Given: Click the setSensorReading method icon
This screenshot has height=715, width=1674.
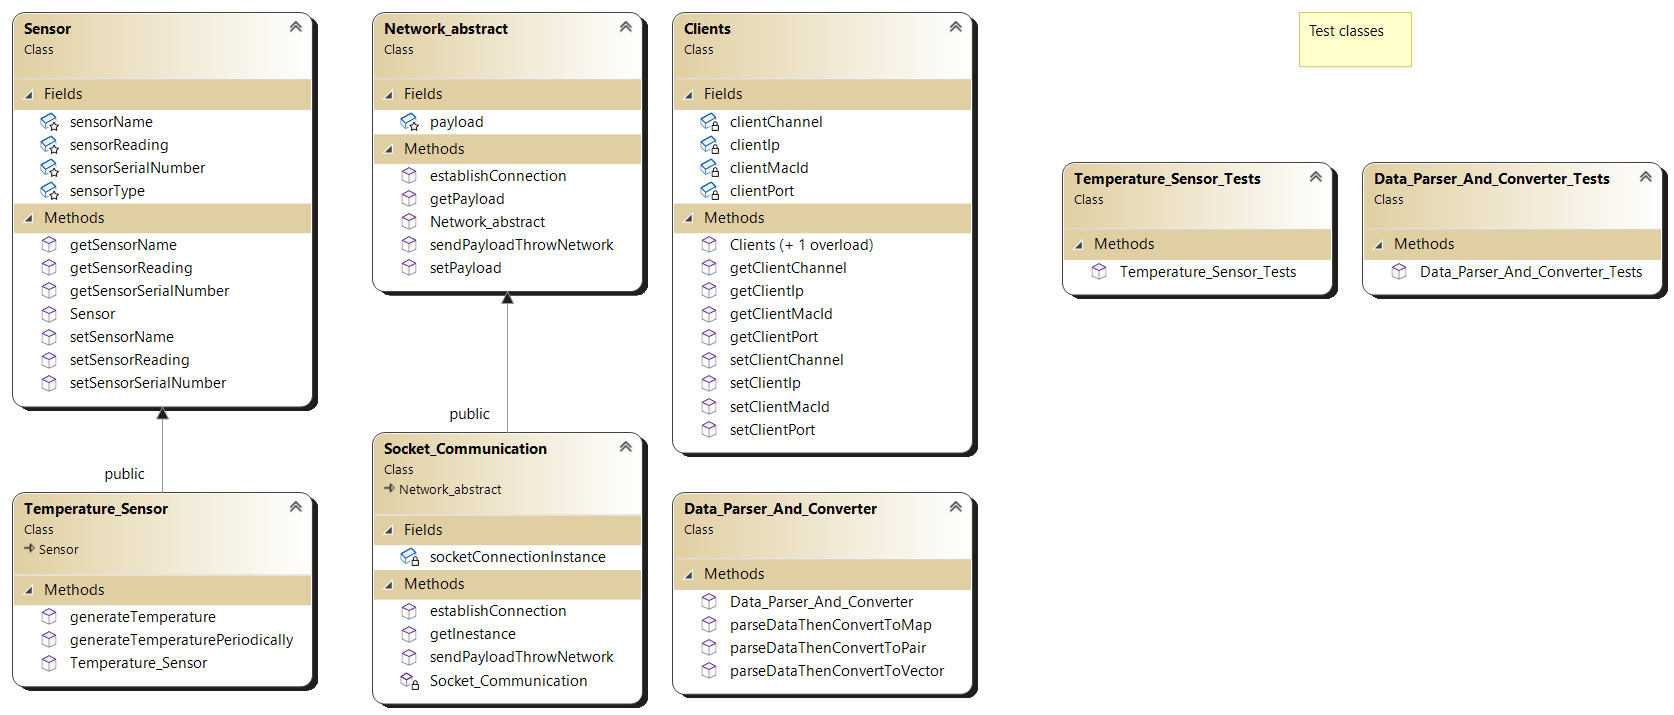Looking at the screenshot, I should (x=49, y=360).
